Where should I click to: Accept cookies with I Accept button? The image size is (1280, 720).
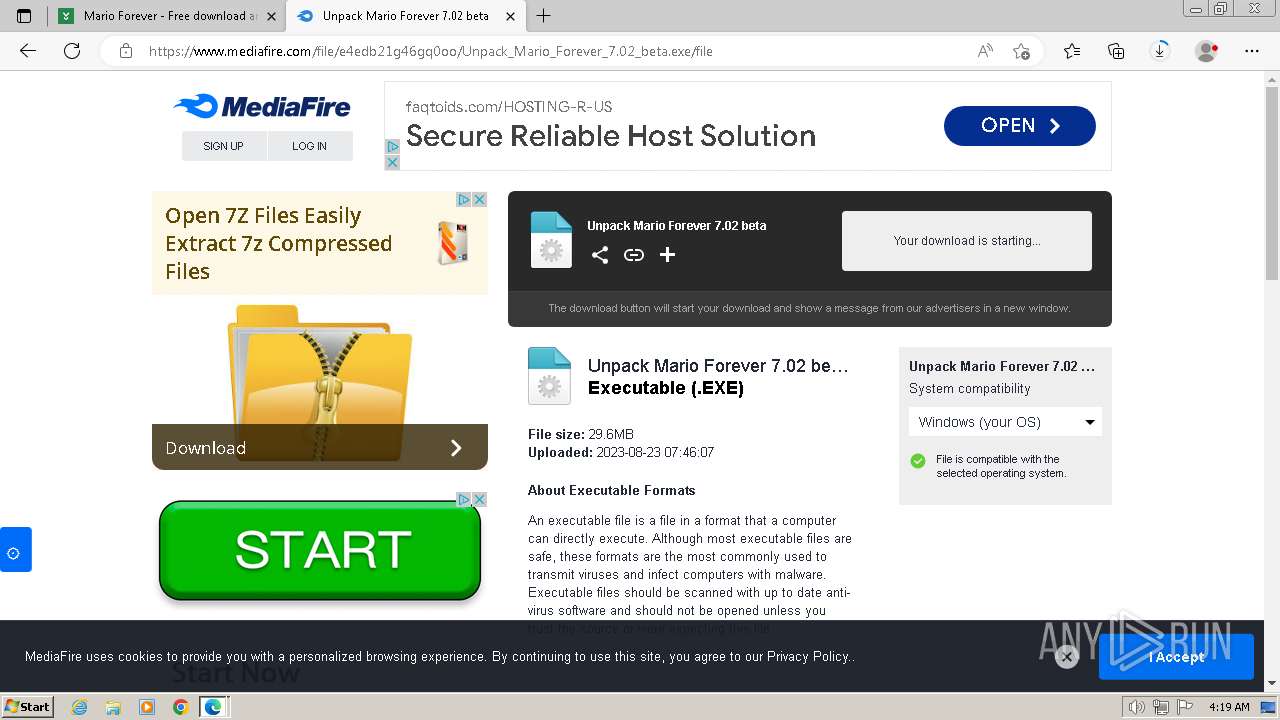point(1176,657)
